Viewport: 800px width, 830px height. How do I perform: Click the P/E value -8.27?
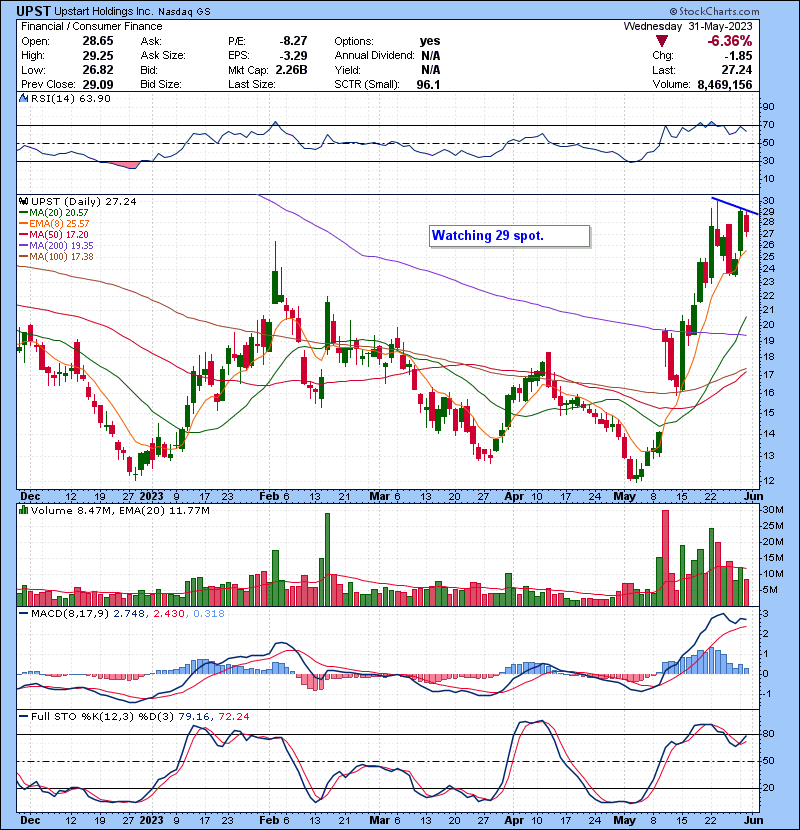(293, 41)
